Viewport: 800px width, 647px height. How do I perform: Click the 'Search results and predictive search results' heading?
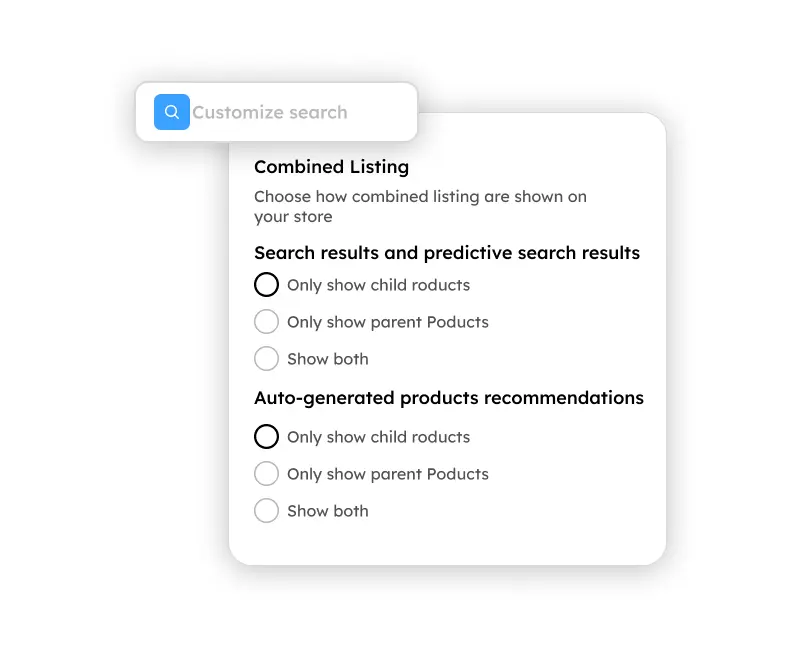447,253
